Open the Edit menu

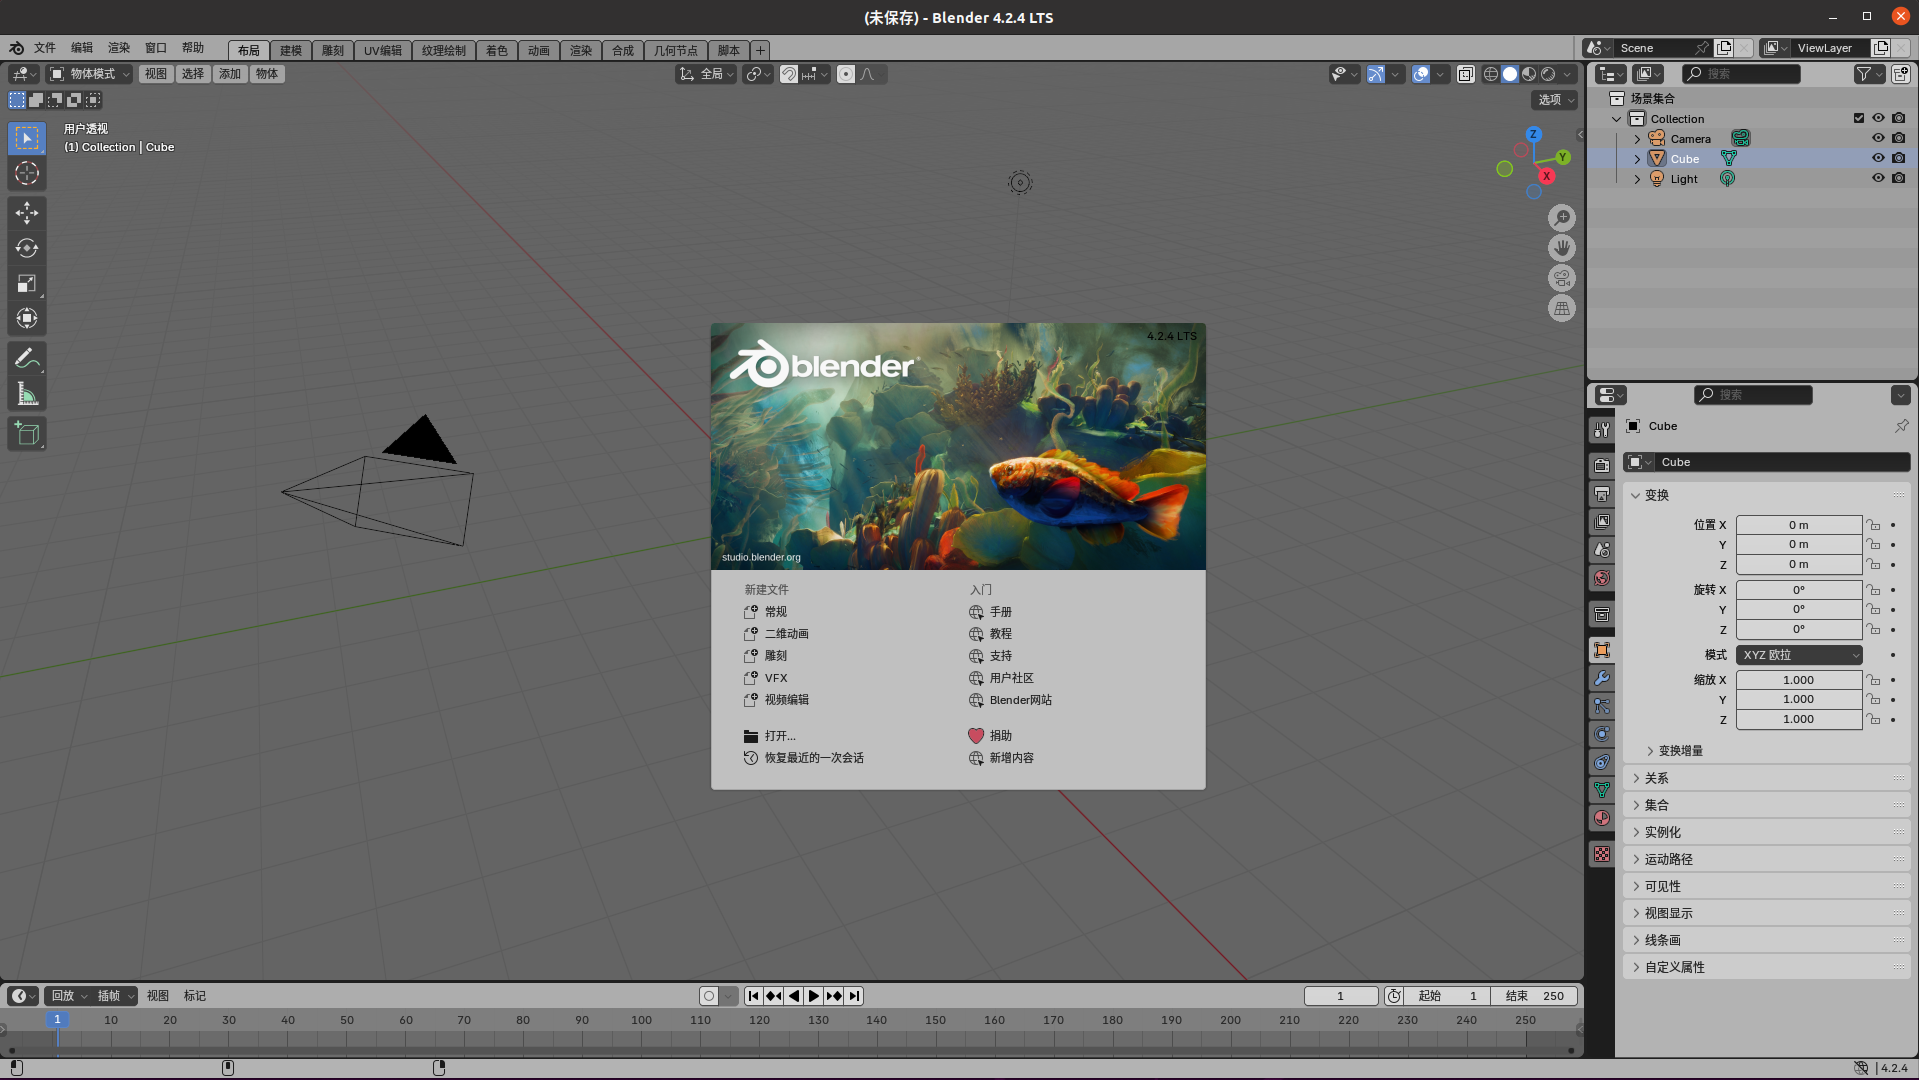(82, 48)
